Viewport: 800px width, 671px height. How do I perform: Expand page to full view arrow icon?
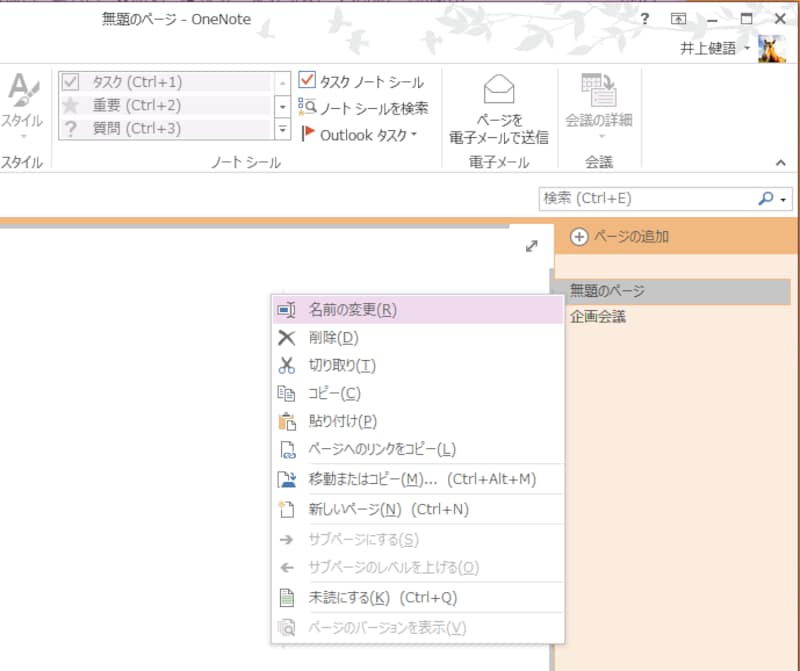point(532,246)
